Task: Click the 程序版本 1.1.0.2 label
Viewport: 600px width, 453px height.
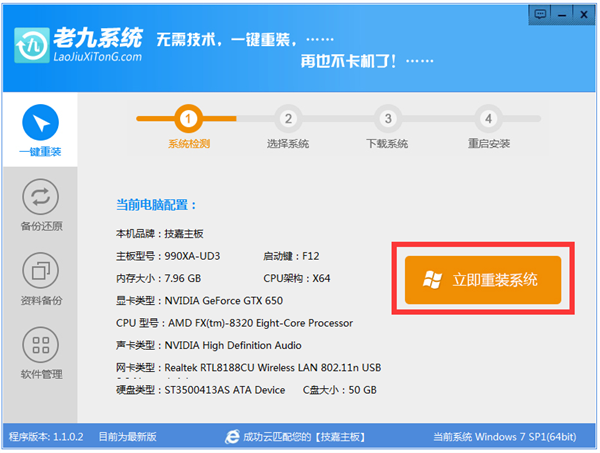Action: click(47, 437)
